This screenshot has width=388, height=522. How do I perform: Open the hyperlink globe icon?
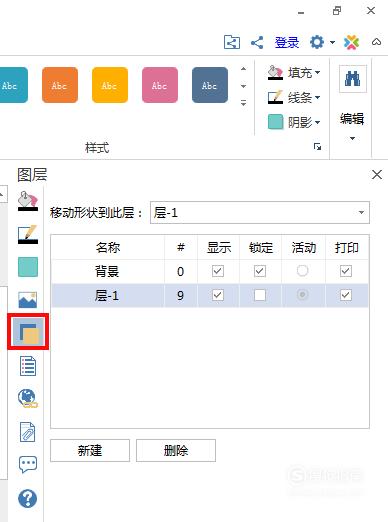click(x=28, y=398)
